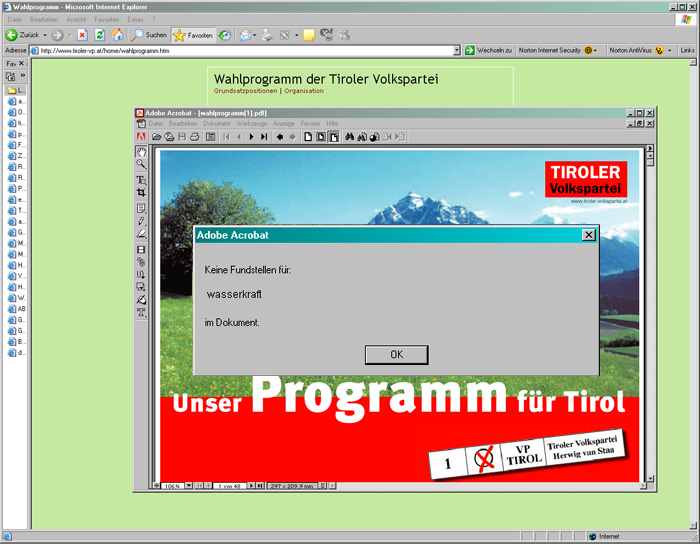The image size is (700, 544).
Task: Click the Find binoculars icon in Acrobat
Action: (x=349, y=137)
